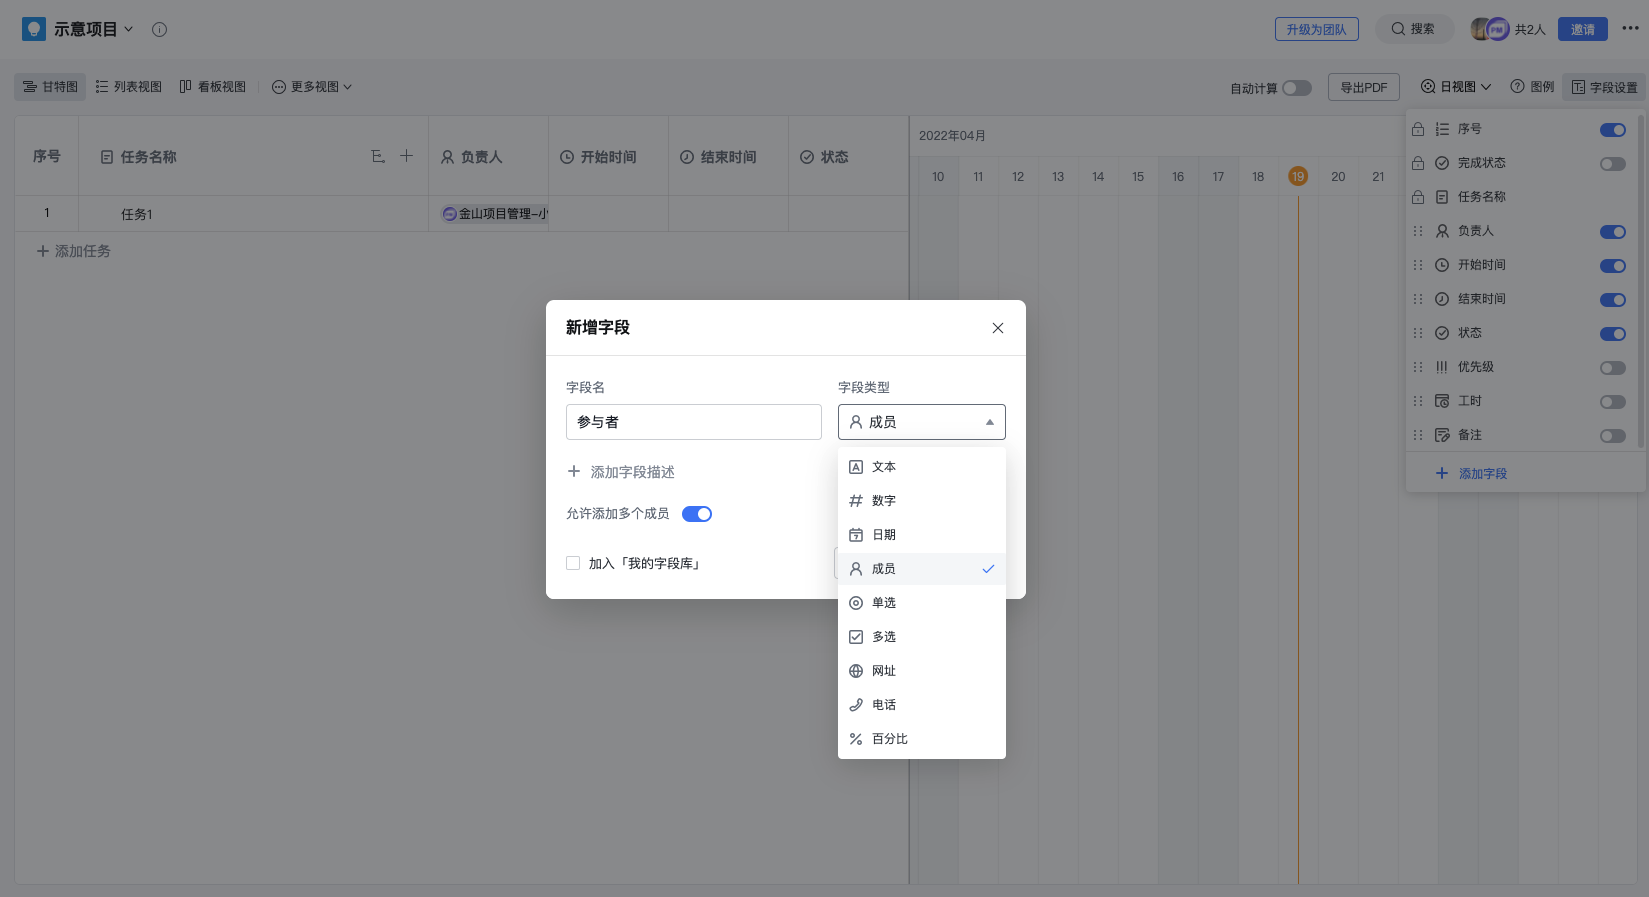Click the 字段设置 button
Screen dimensions: 1649x897
(1605, 87)
